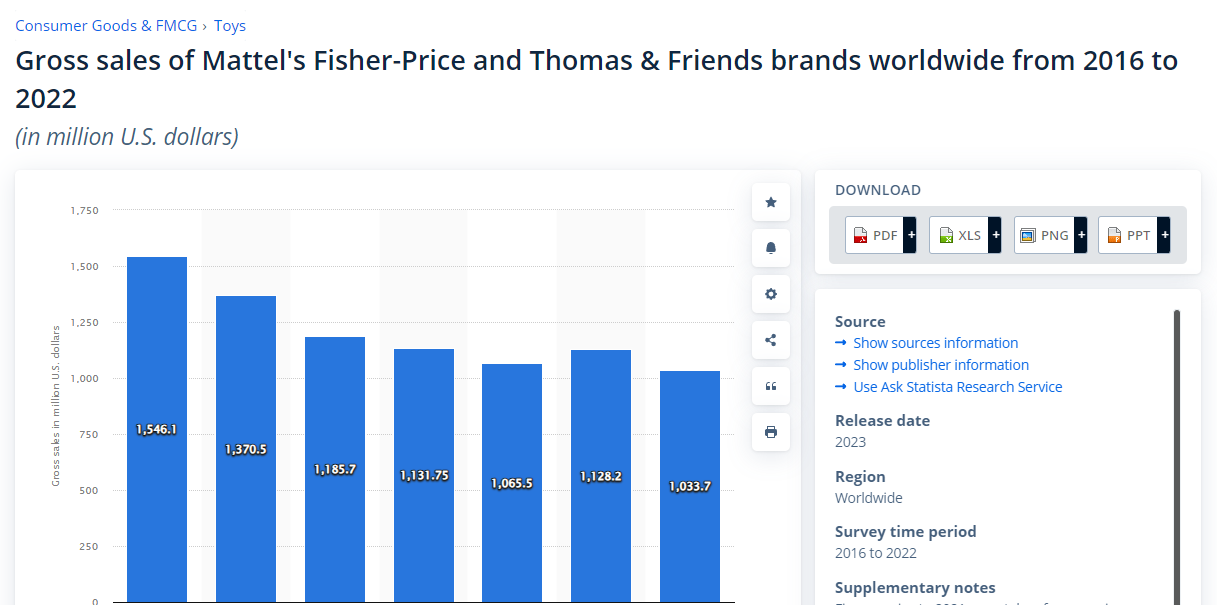Click the bar labeled 1,033.7
The width and height of the screenshot is (1217, 605).
pyautogui.click(x=690, y=486)
